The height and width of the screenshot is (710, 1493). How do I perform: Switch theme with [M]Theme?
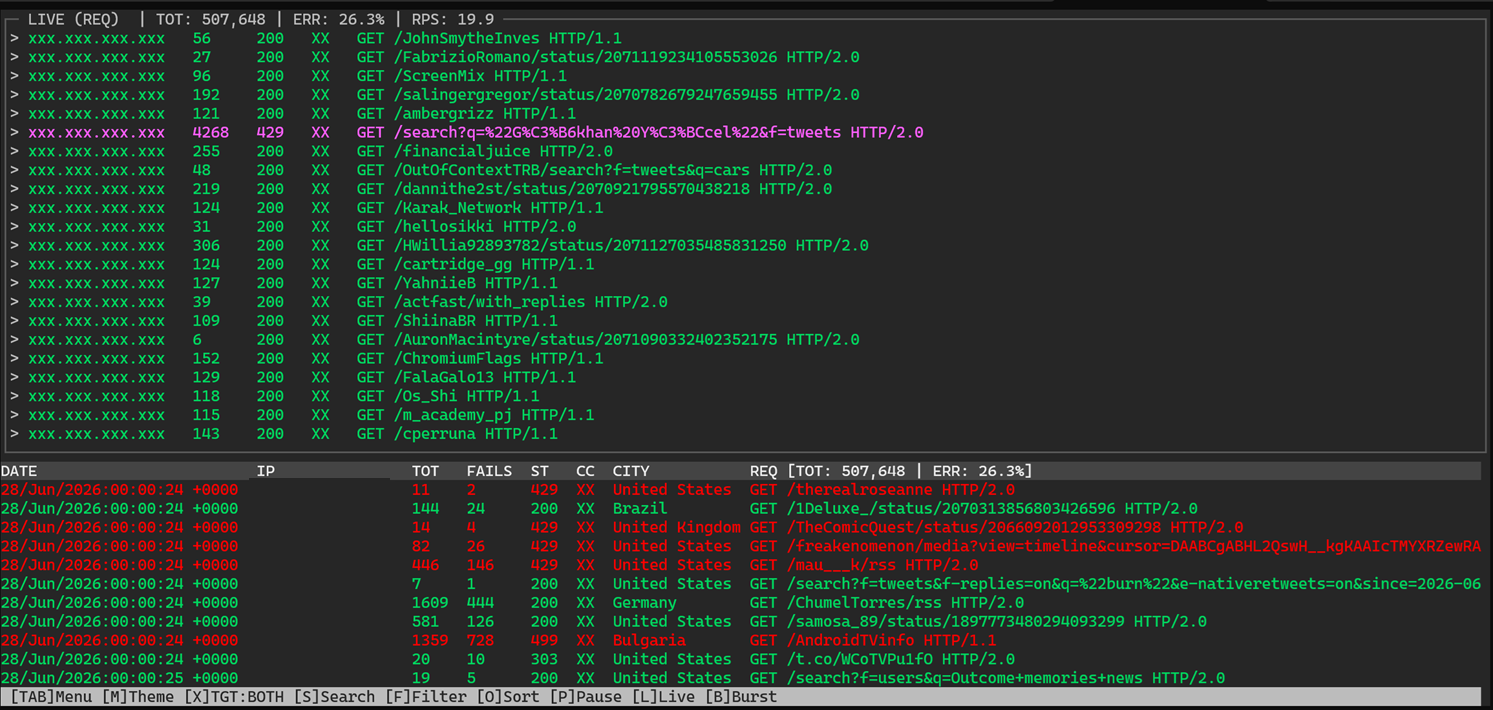[x=138, y=697]
